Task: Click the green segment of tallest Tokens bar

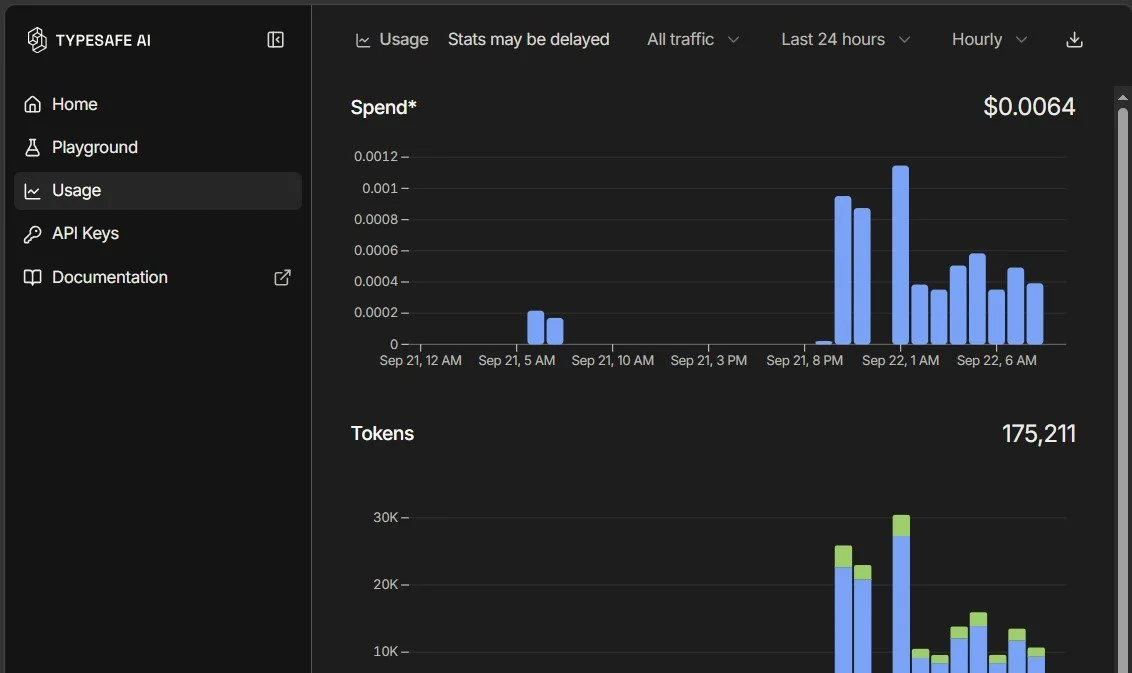Action: click(901, 525)
